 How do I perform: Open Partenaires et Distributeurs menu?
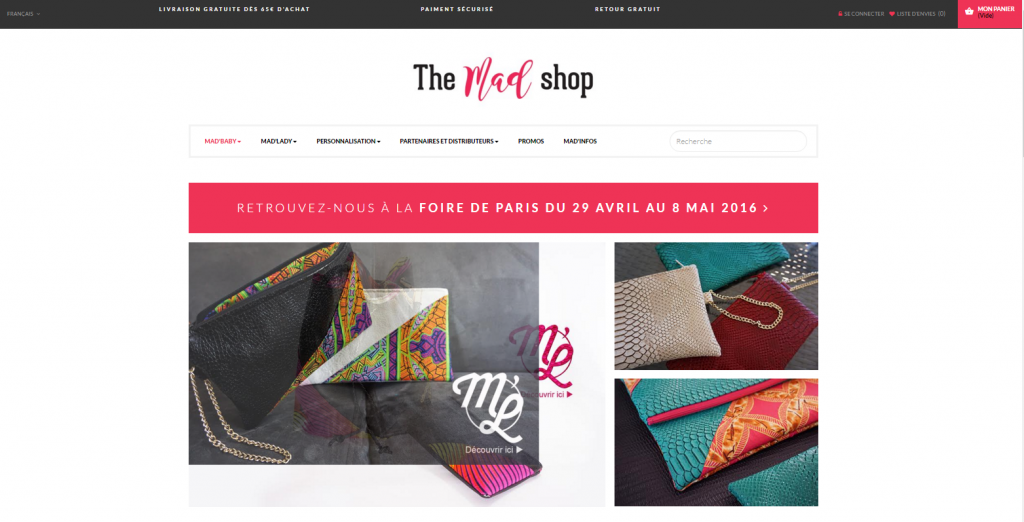tap(449, 141)
